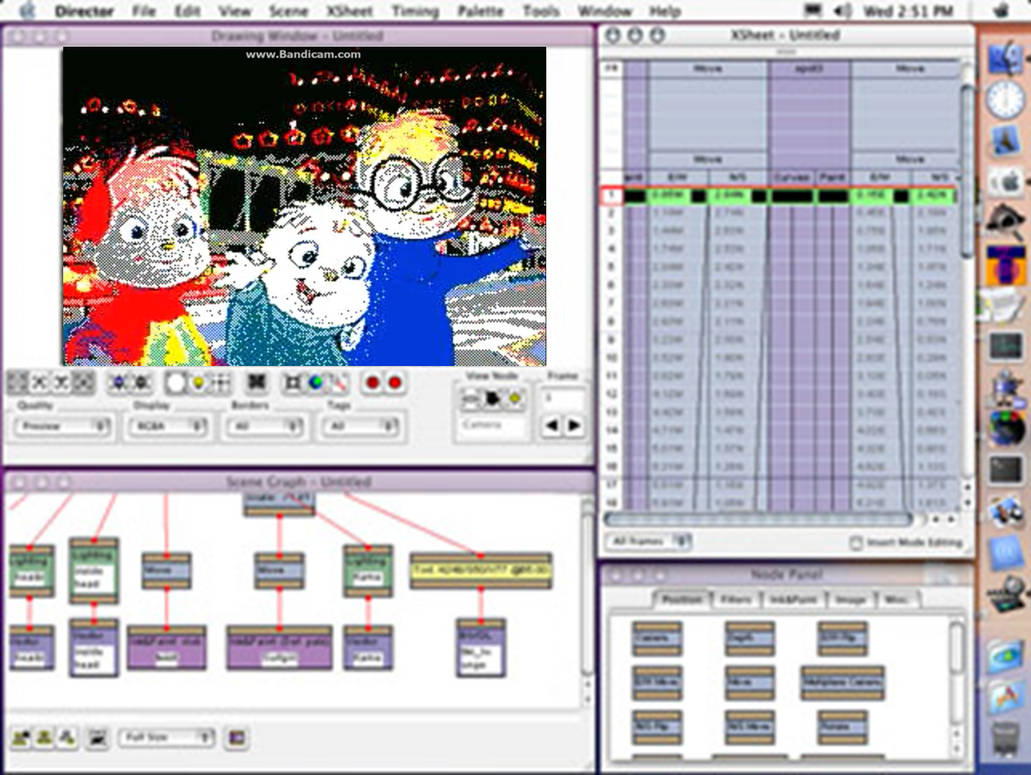Viewport: 1031px width, 775px height.
Task: Click the green lighting node labeled inside head
Action: 94,571
